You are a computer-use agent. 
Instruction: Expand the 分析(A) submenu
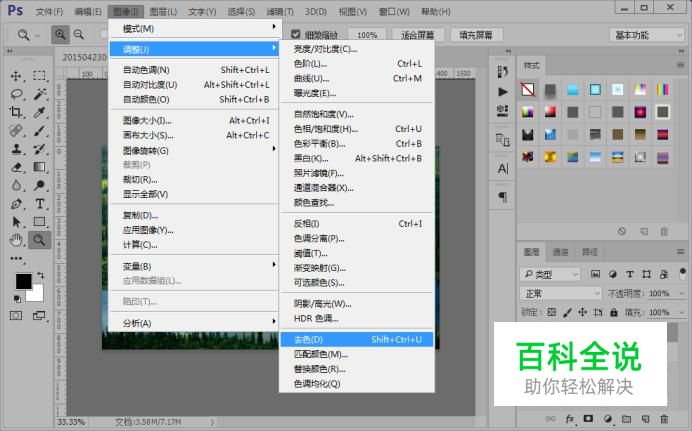click(x=194, y=323)
